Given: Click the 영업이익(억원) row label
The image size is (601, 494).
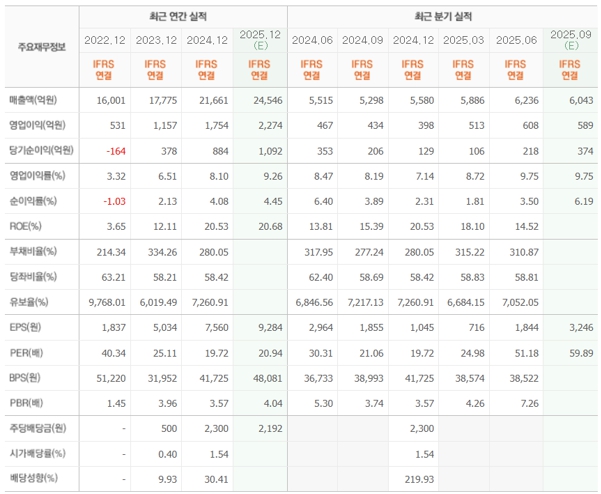Looking at the screenshot, I should click(38, 125).
